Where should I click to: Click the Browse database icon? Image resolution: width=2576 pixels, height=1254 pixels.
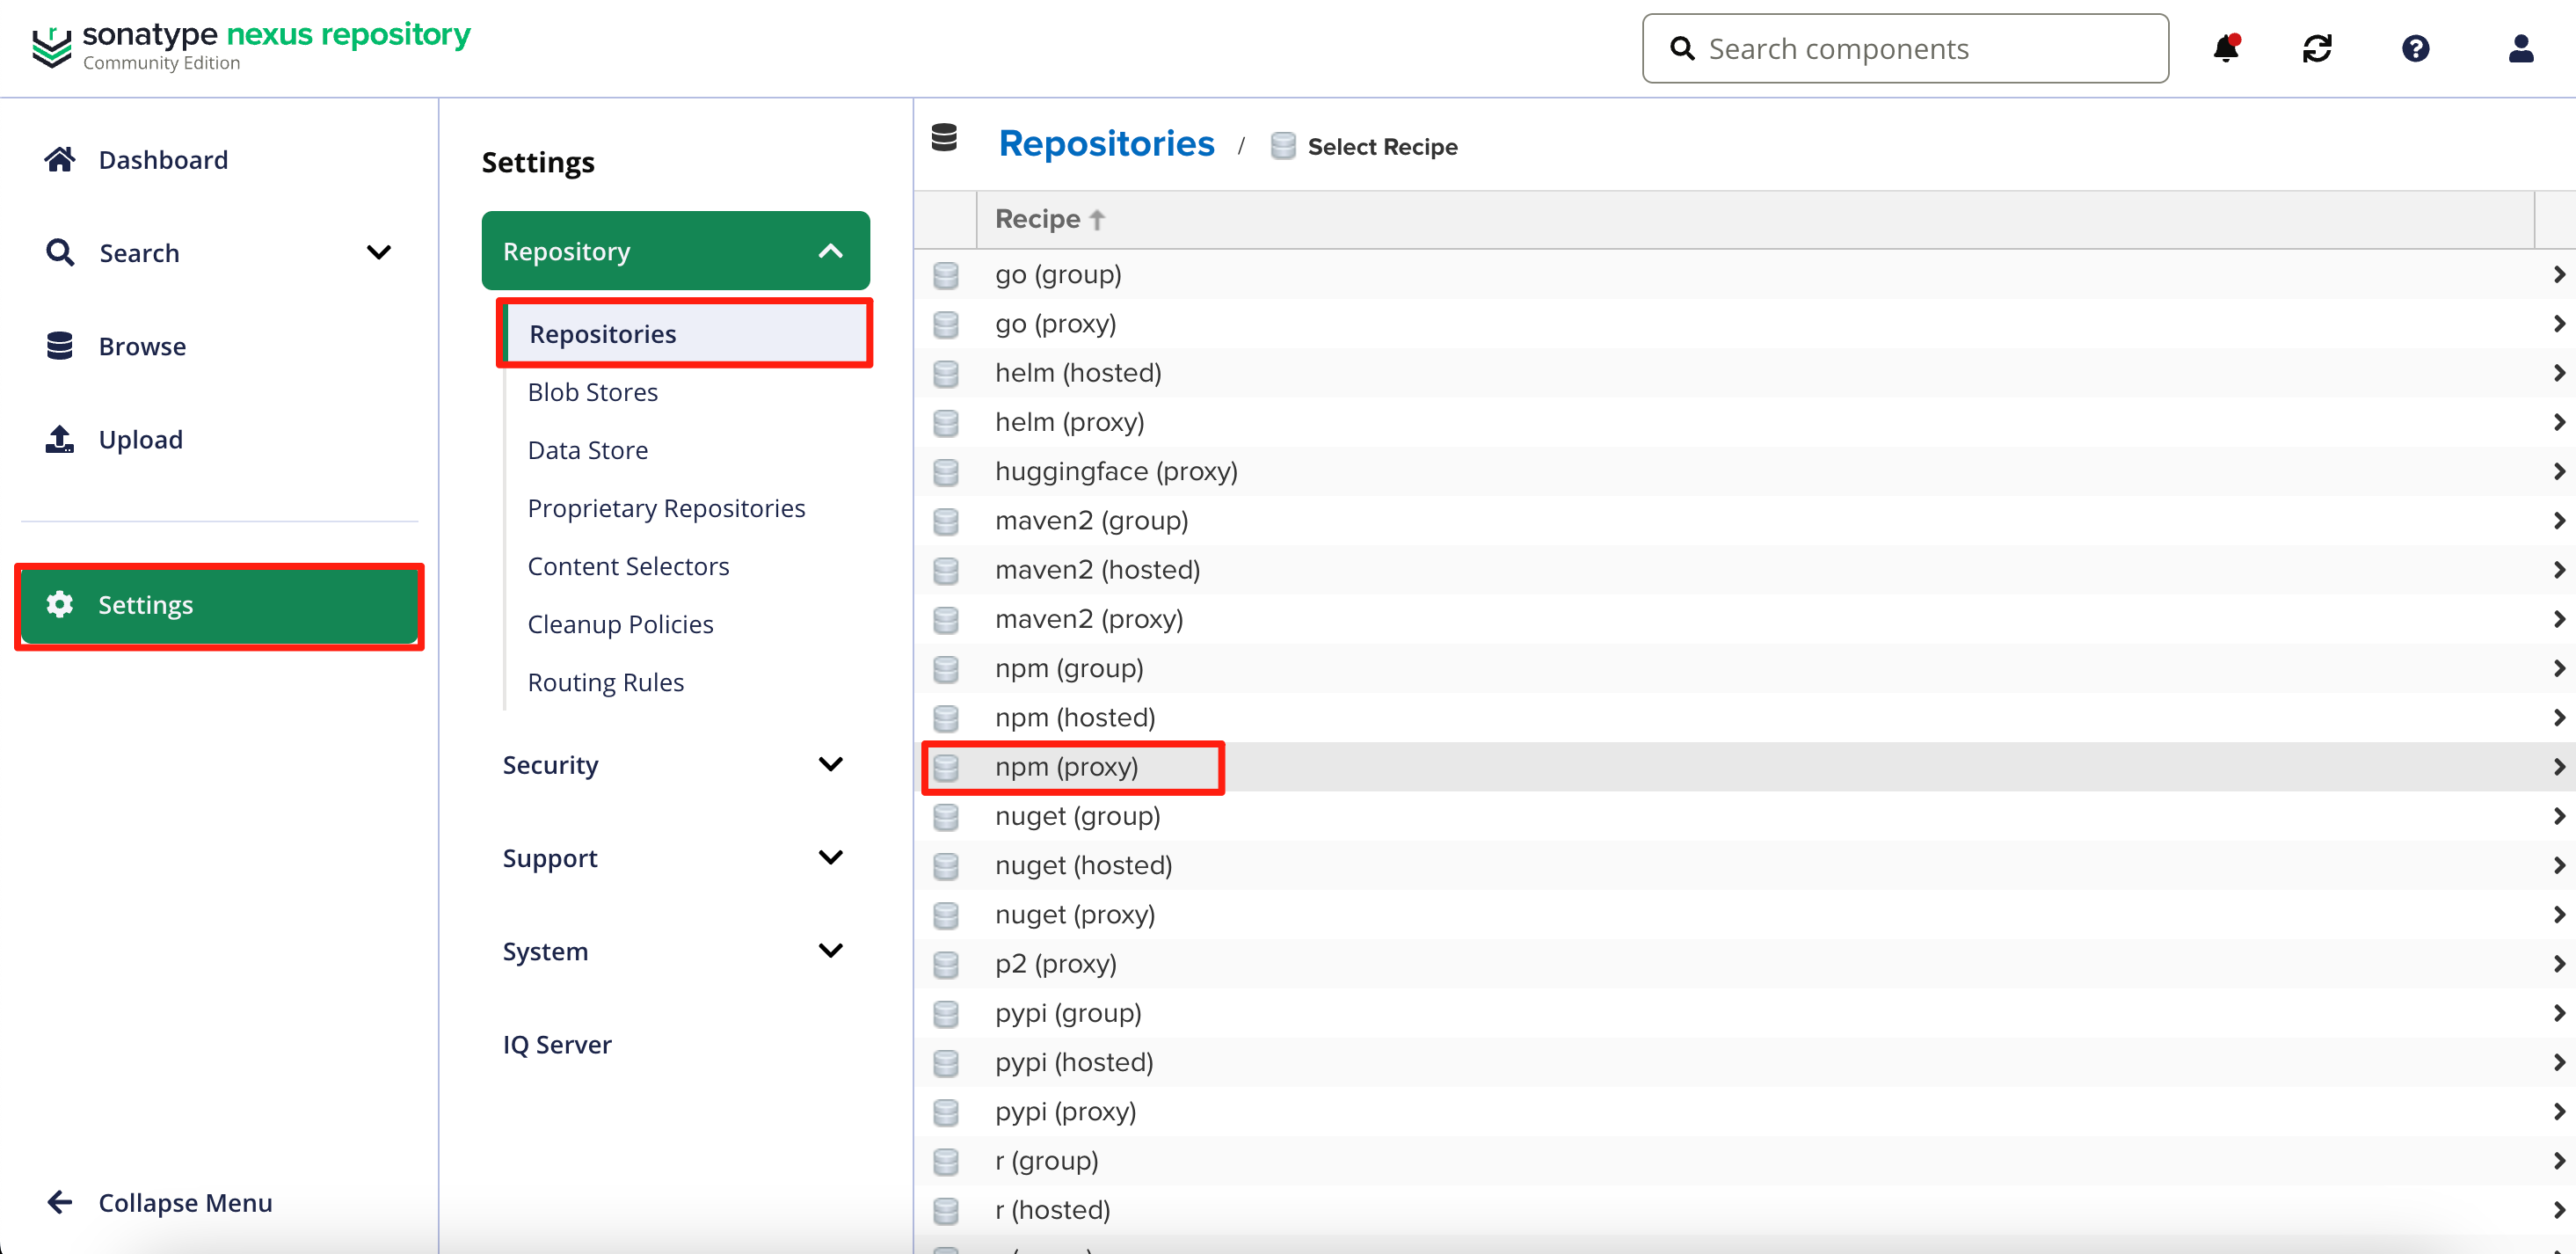pyautogui.click(x=60, y=346)
